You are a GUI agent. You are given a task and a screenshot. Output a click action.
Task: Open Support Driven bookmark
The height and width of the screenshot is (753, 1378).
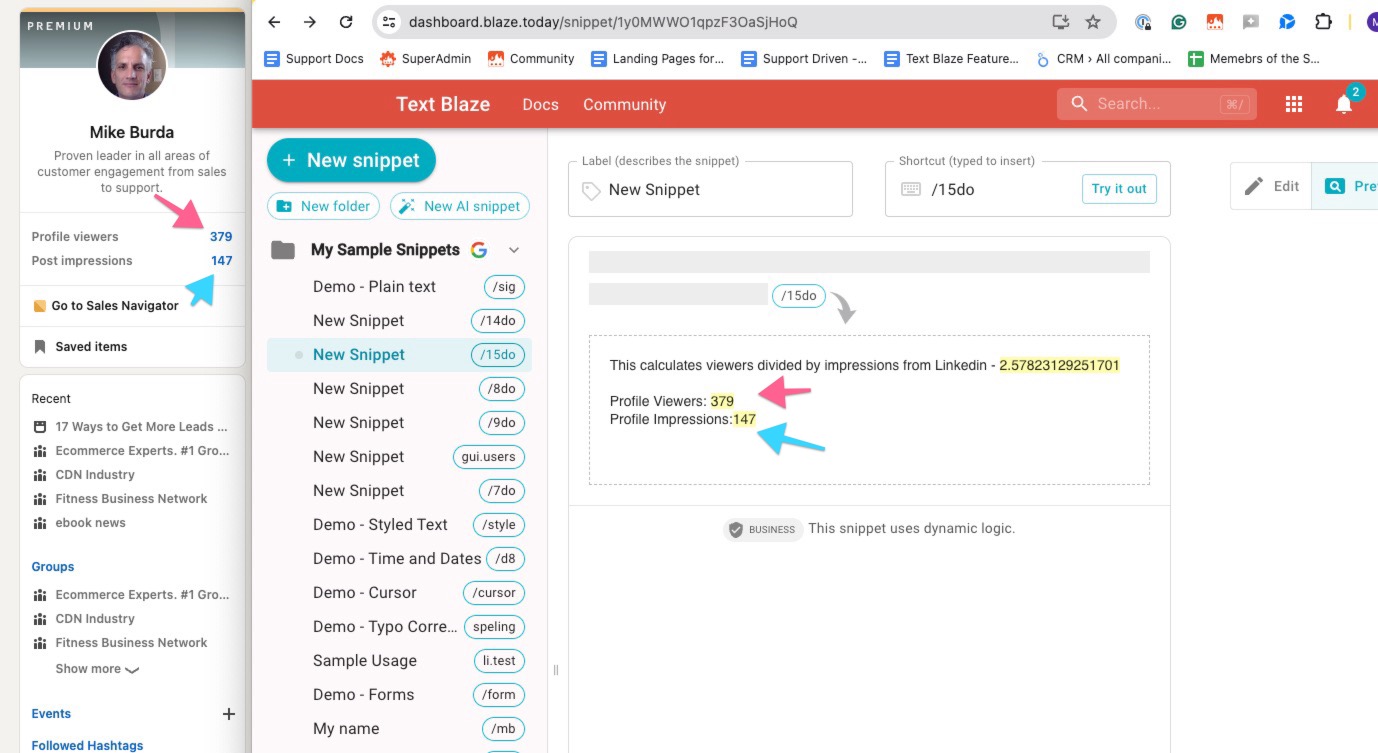[804, 59]
